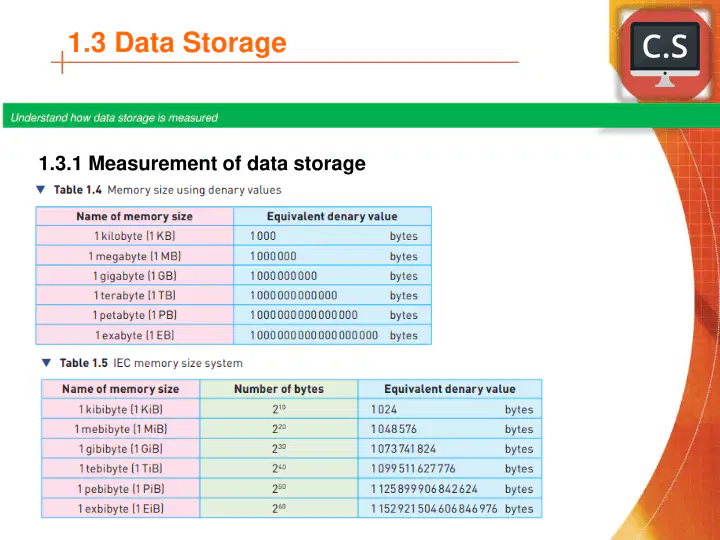This screenshot has width=720, height=540.
Task: Click the terabyte row denary value
Action: (x=293, y=295)
